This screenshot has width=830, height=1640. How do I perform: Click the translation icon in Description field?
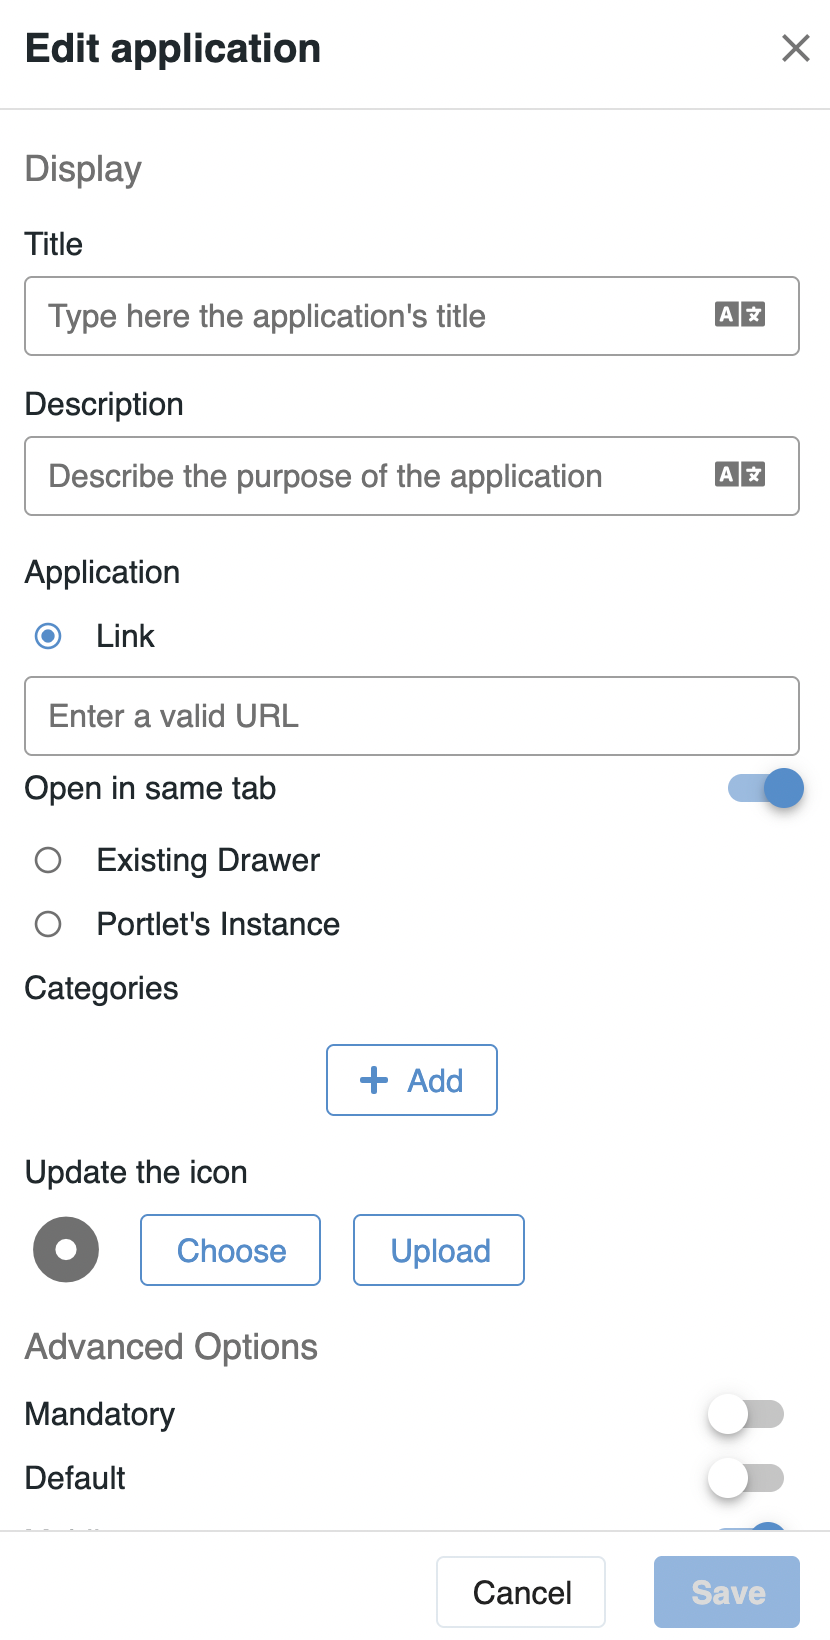pyautogui.click(x=740, y=475)
